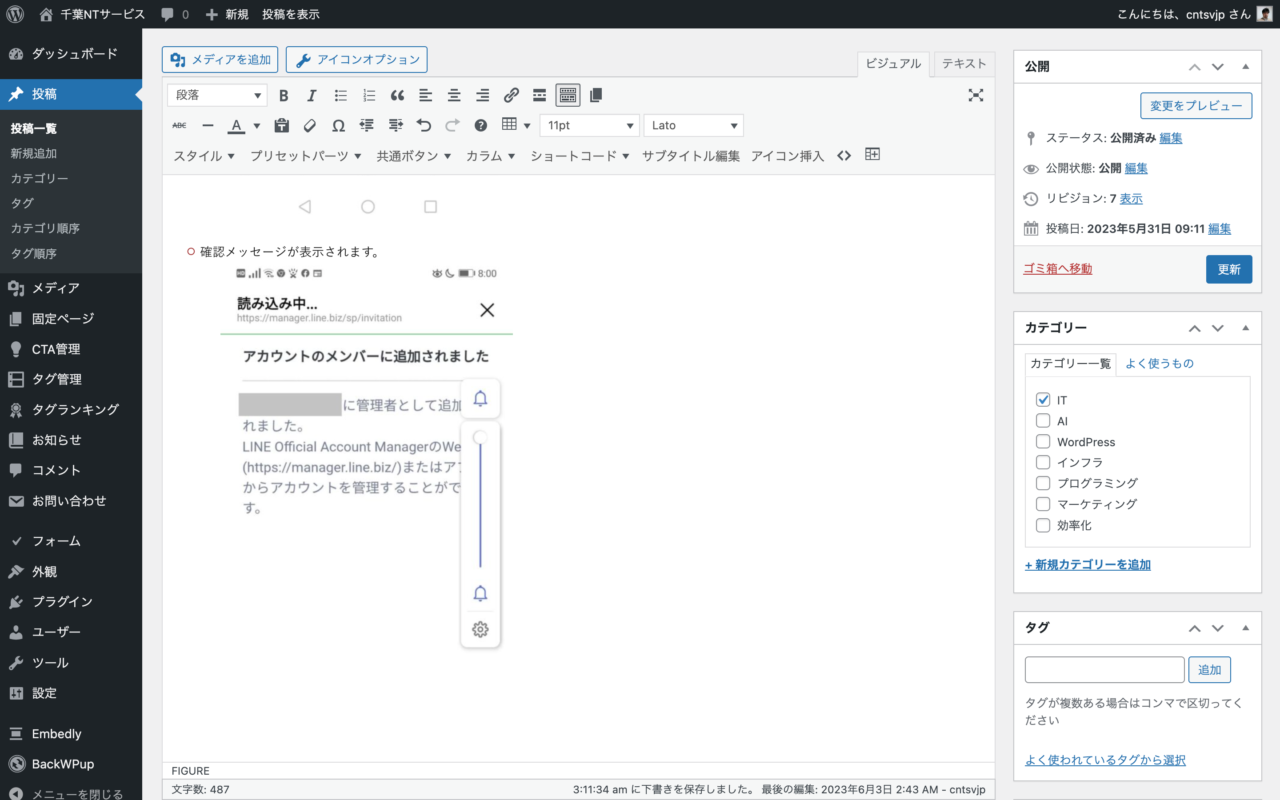Apply italic formatting

coord(311,96)
